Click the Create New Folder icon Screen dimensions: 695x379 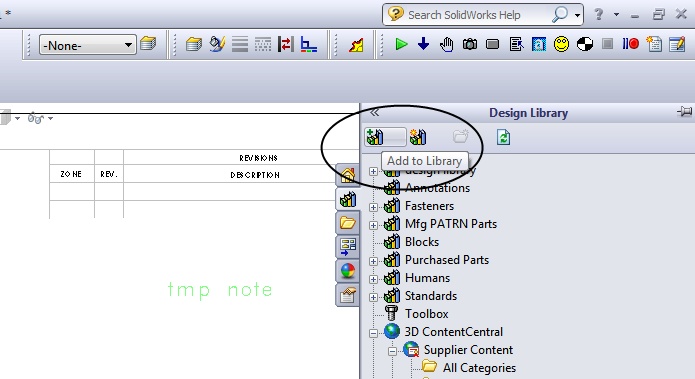click(x=461, y=136)
